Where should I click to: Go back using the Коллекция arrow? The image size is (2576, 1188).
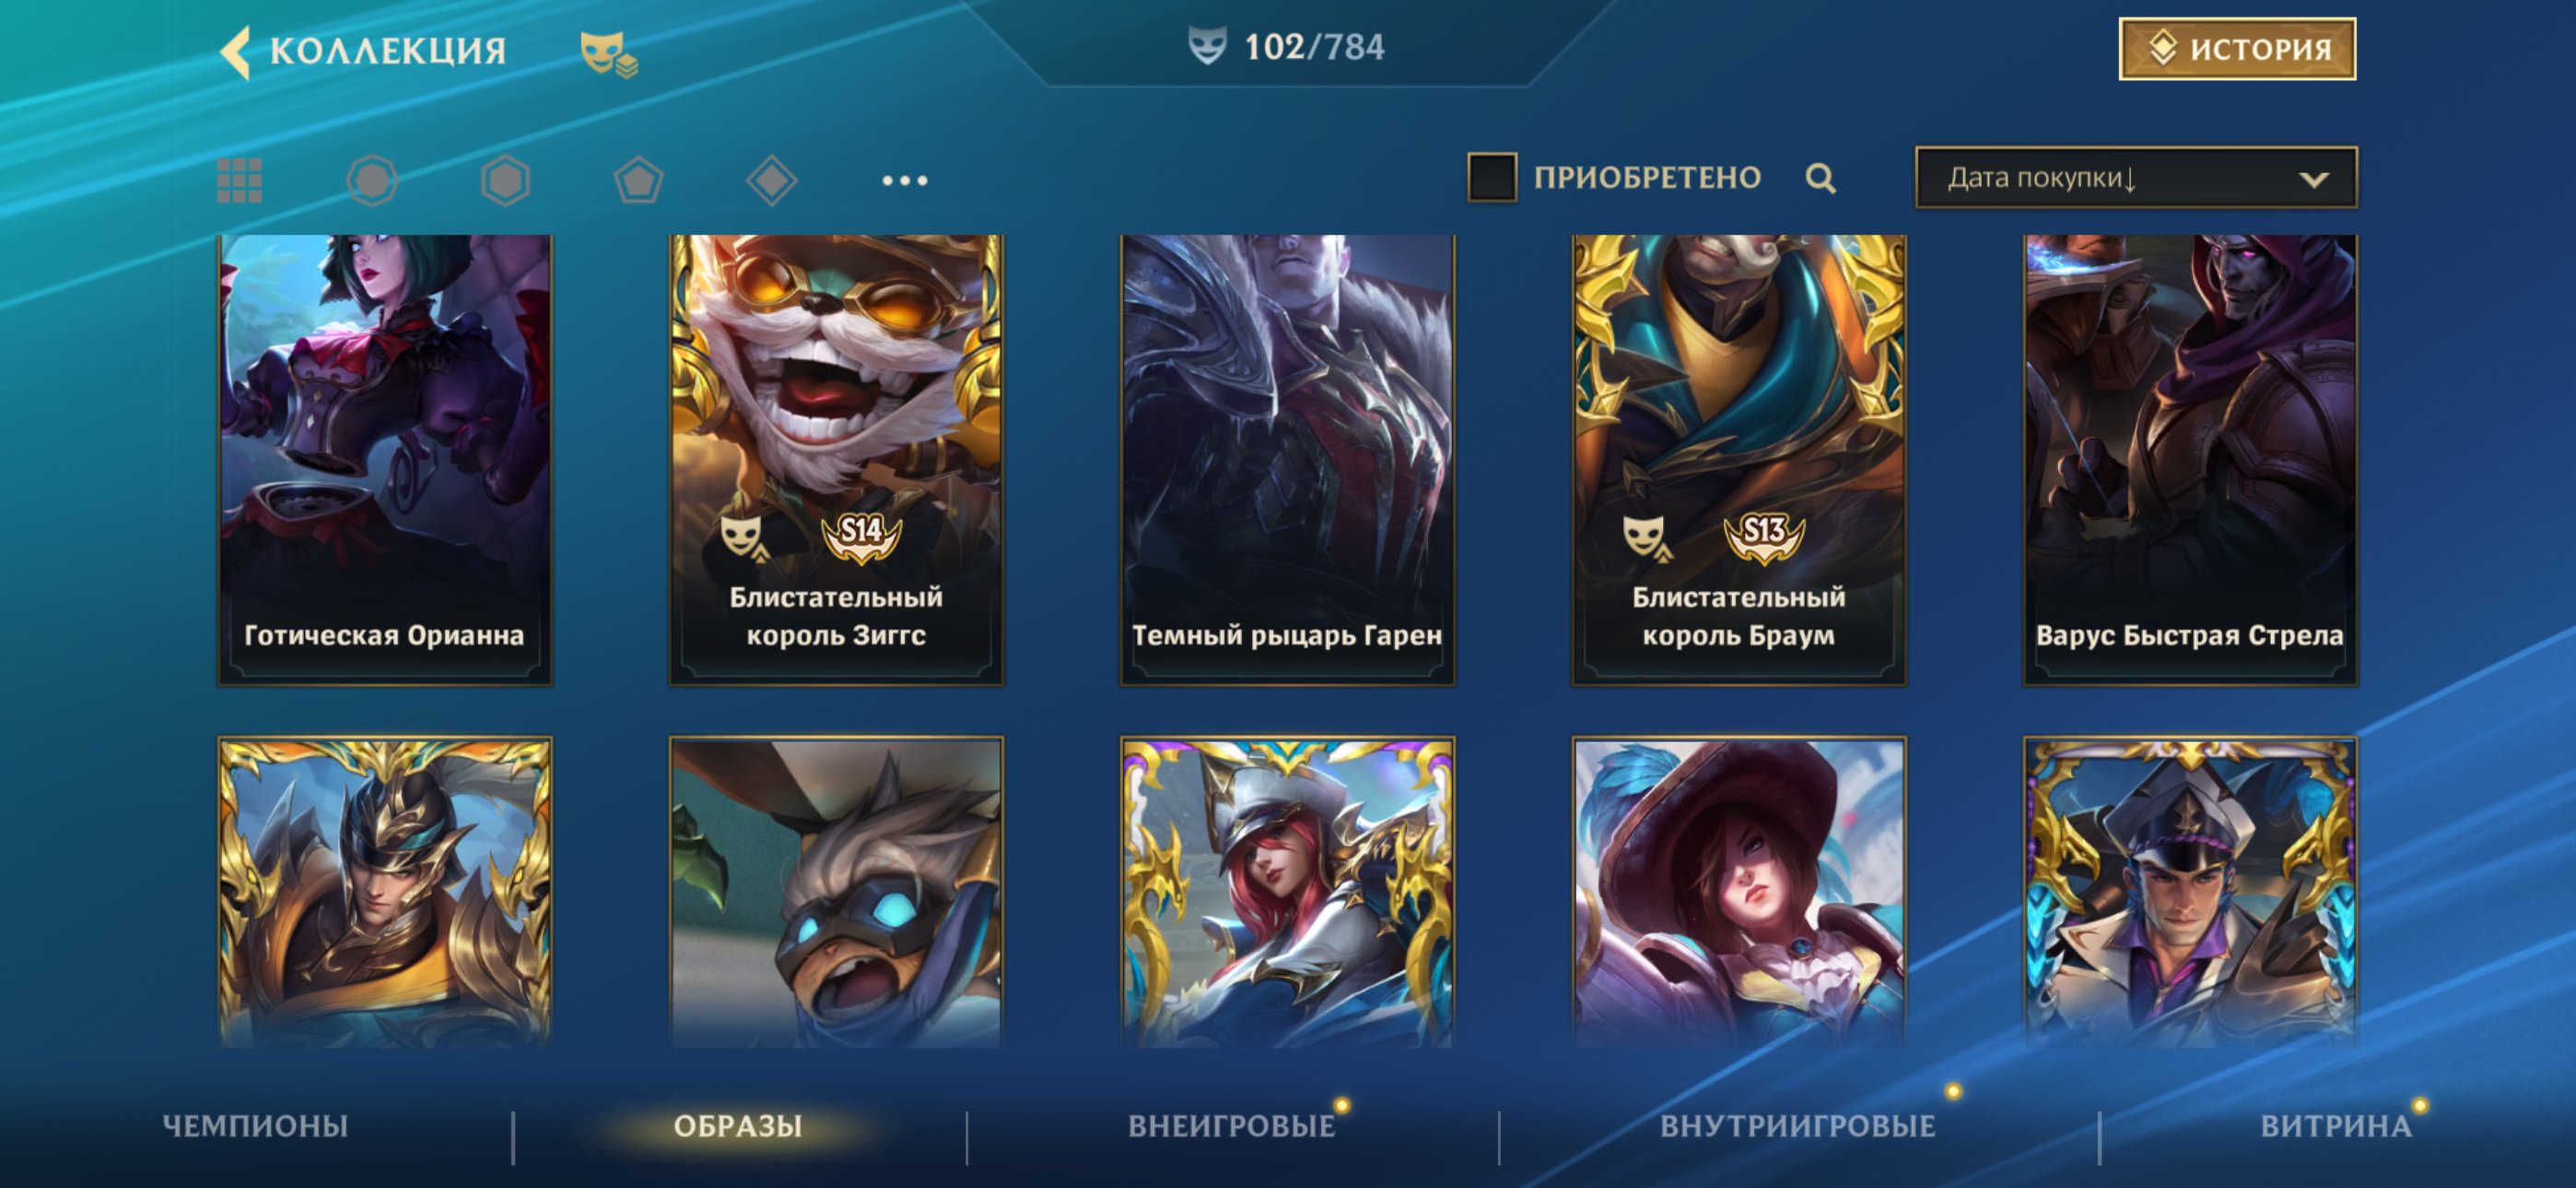235,51
